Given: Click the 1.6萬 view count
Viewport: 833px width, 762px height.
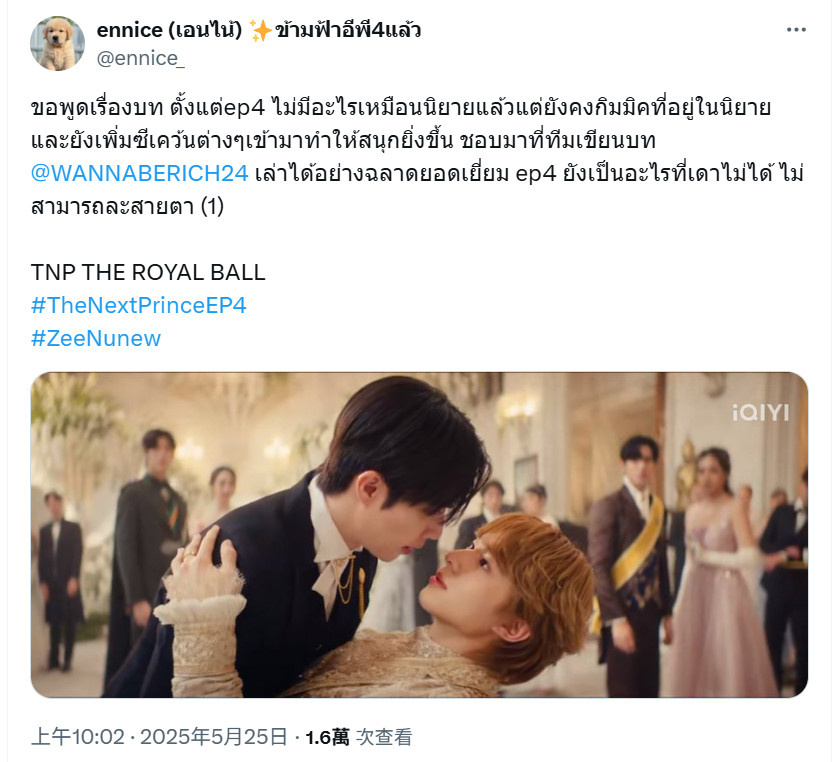Looking at the screenshot, I should (x=327, y=737).
